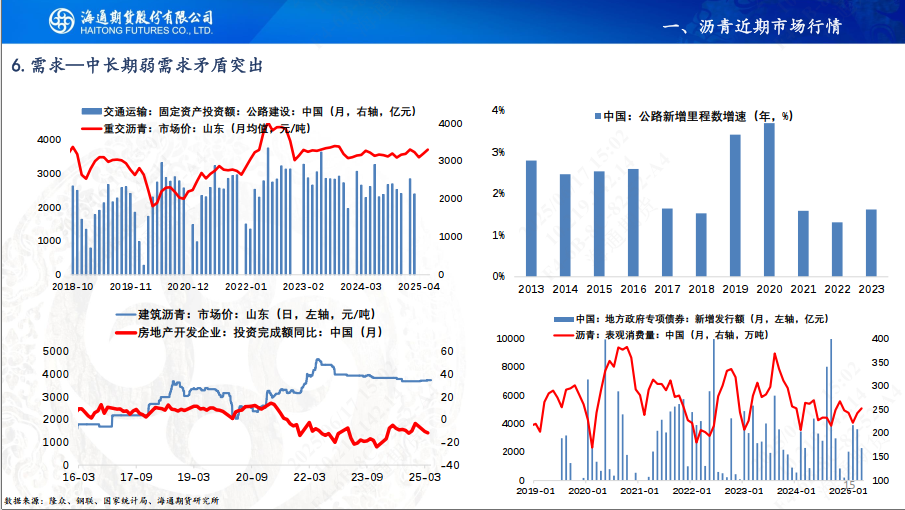Click the 2022 bar in road mileage chart

(x=837, y=249)
